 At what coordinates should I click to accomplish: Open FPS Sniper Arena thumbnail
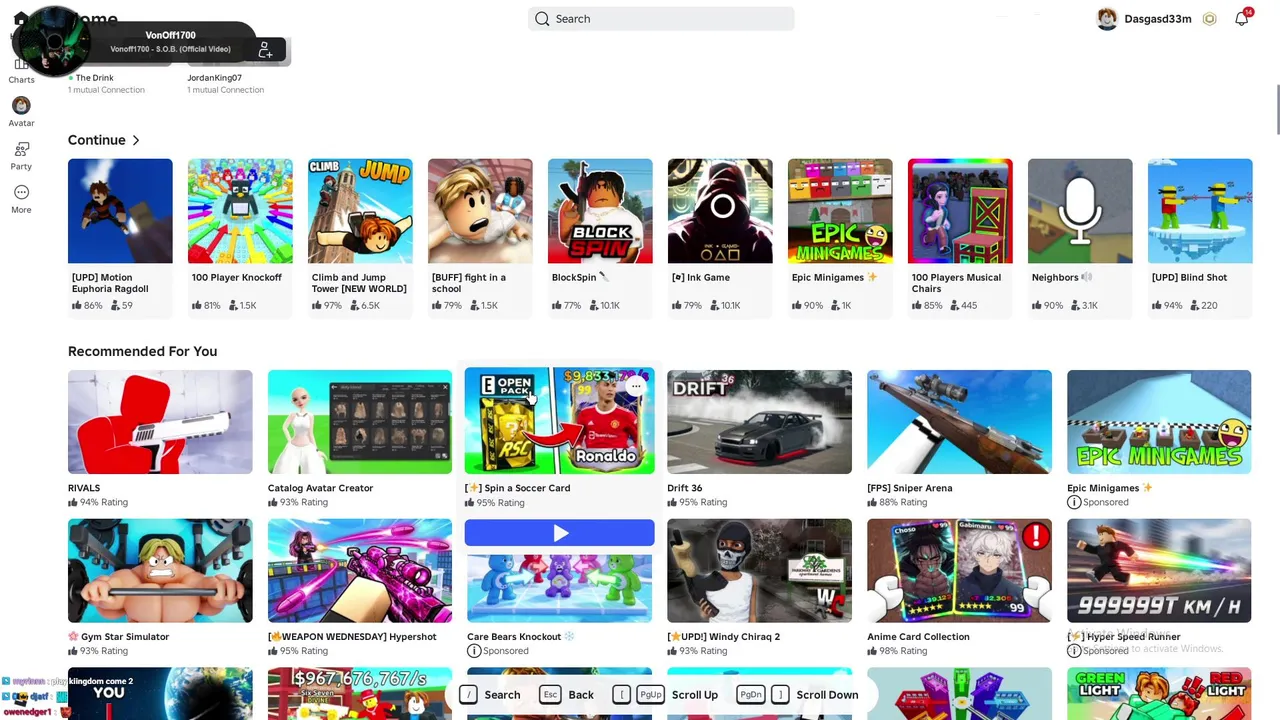[960, 422]
